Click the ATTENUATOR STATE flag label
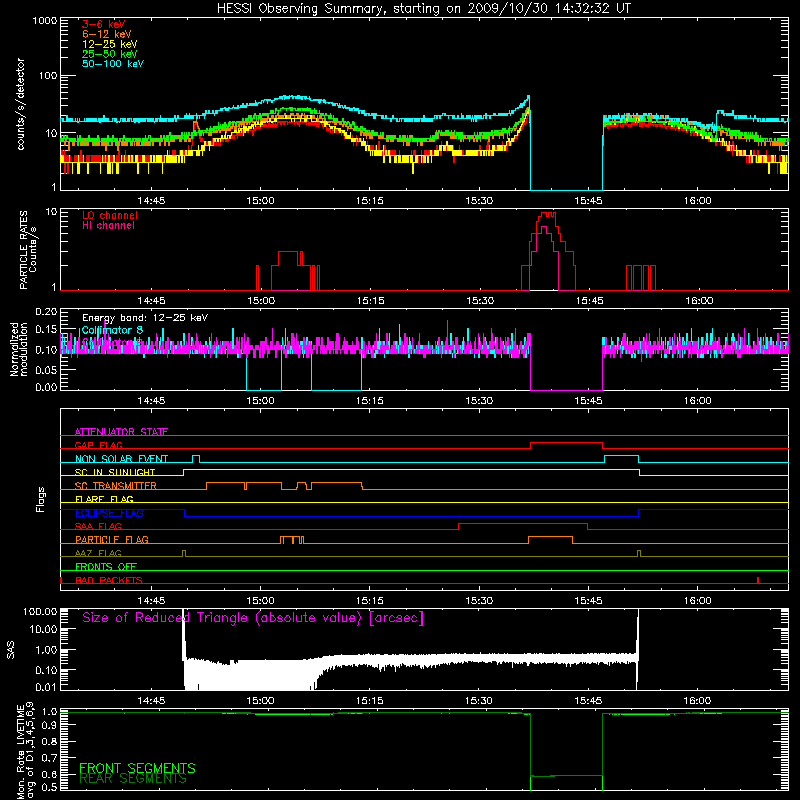 pos(121,432)
